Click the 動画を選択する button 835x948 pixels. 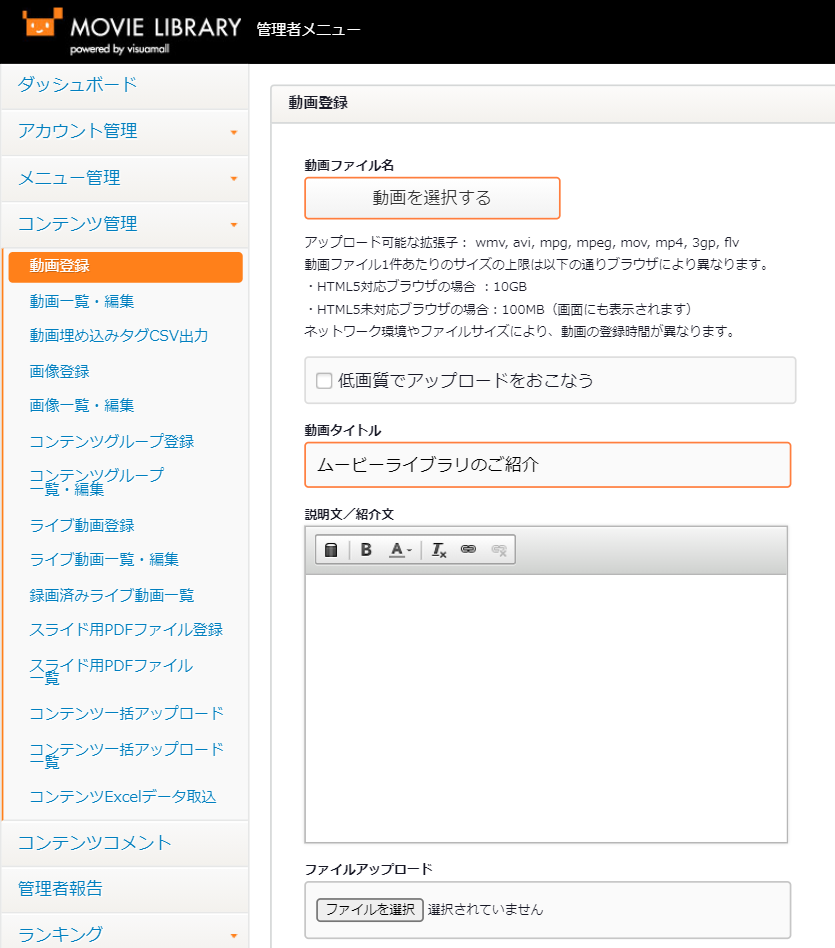(432, 198)
